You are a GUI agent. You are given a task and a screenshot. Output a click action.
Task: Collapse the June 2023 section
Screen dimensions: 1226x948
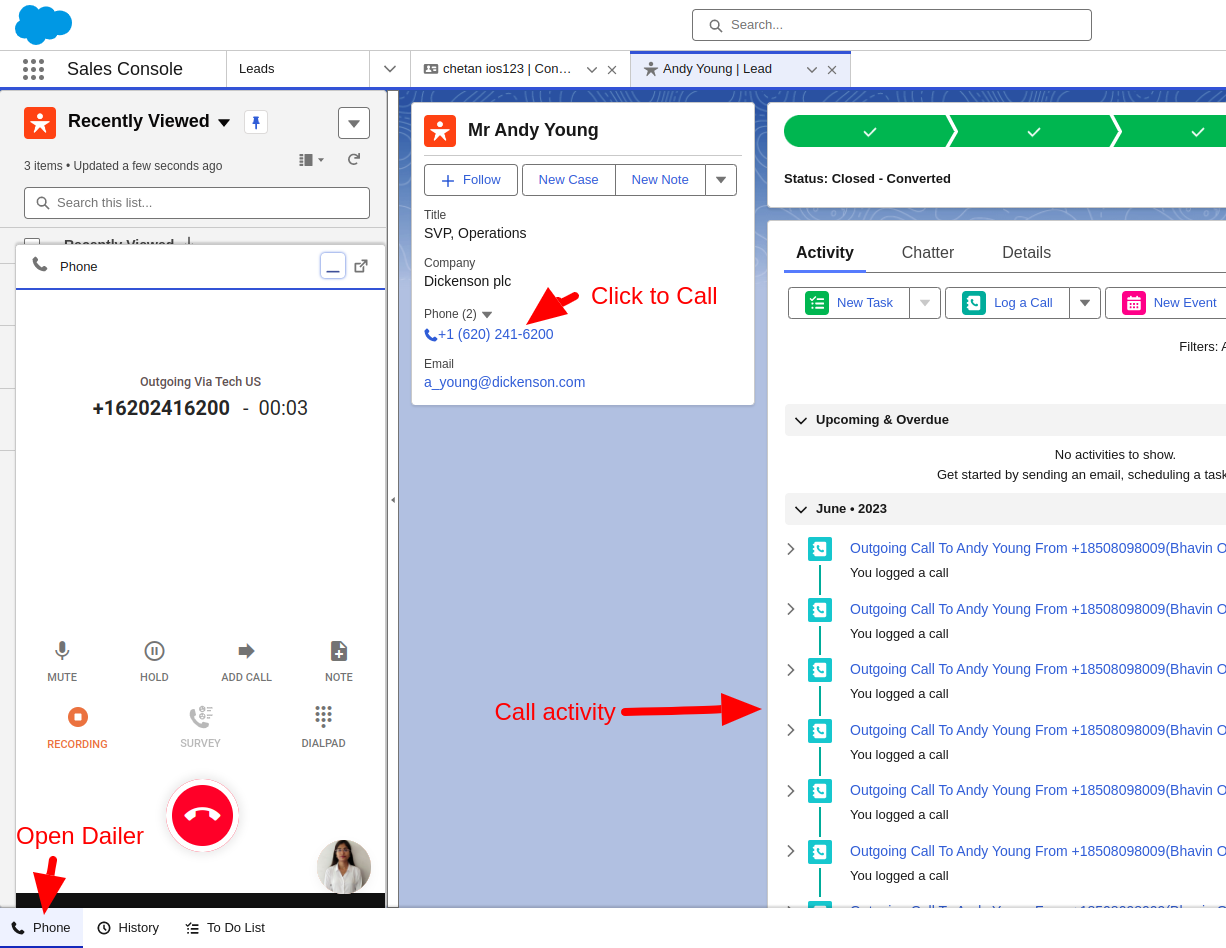[x=801, y=509]
